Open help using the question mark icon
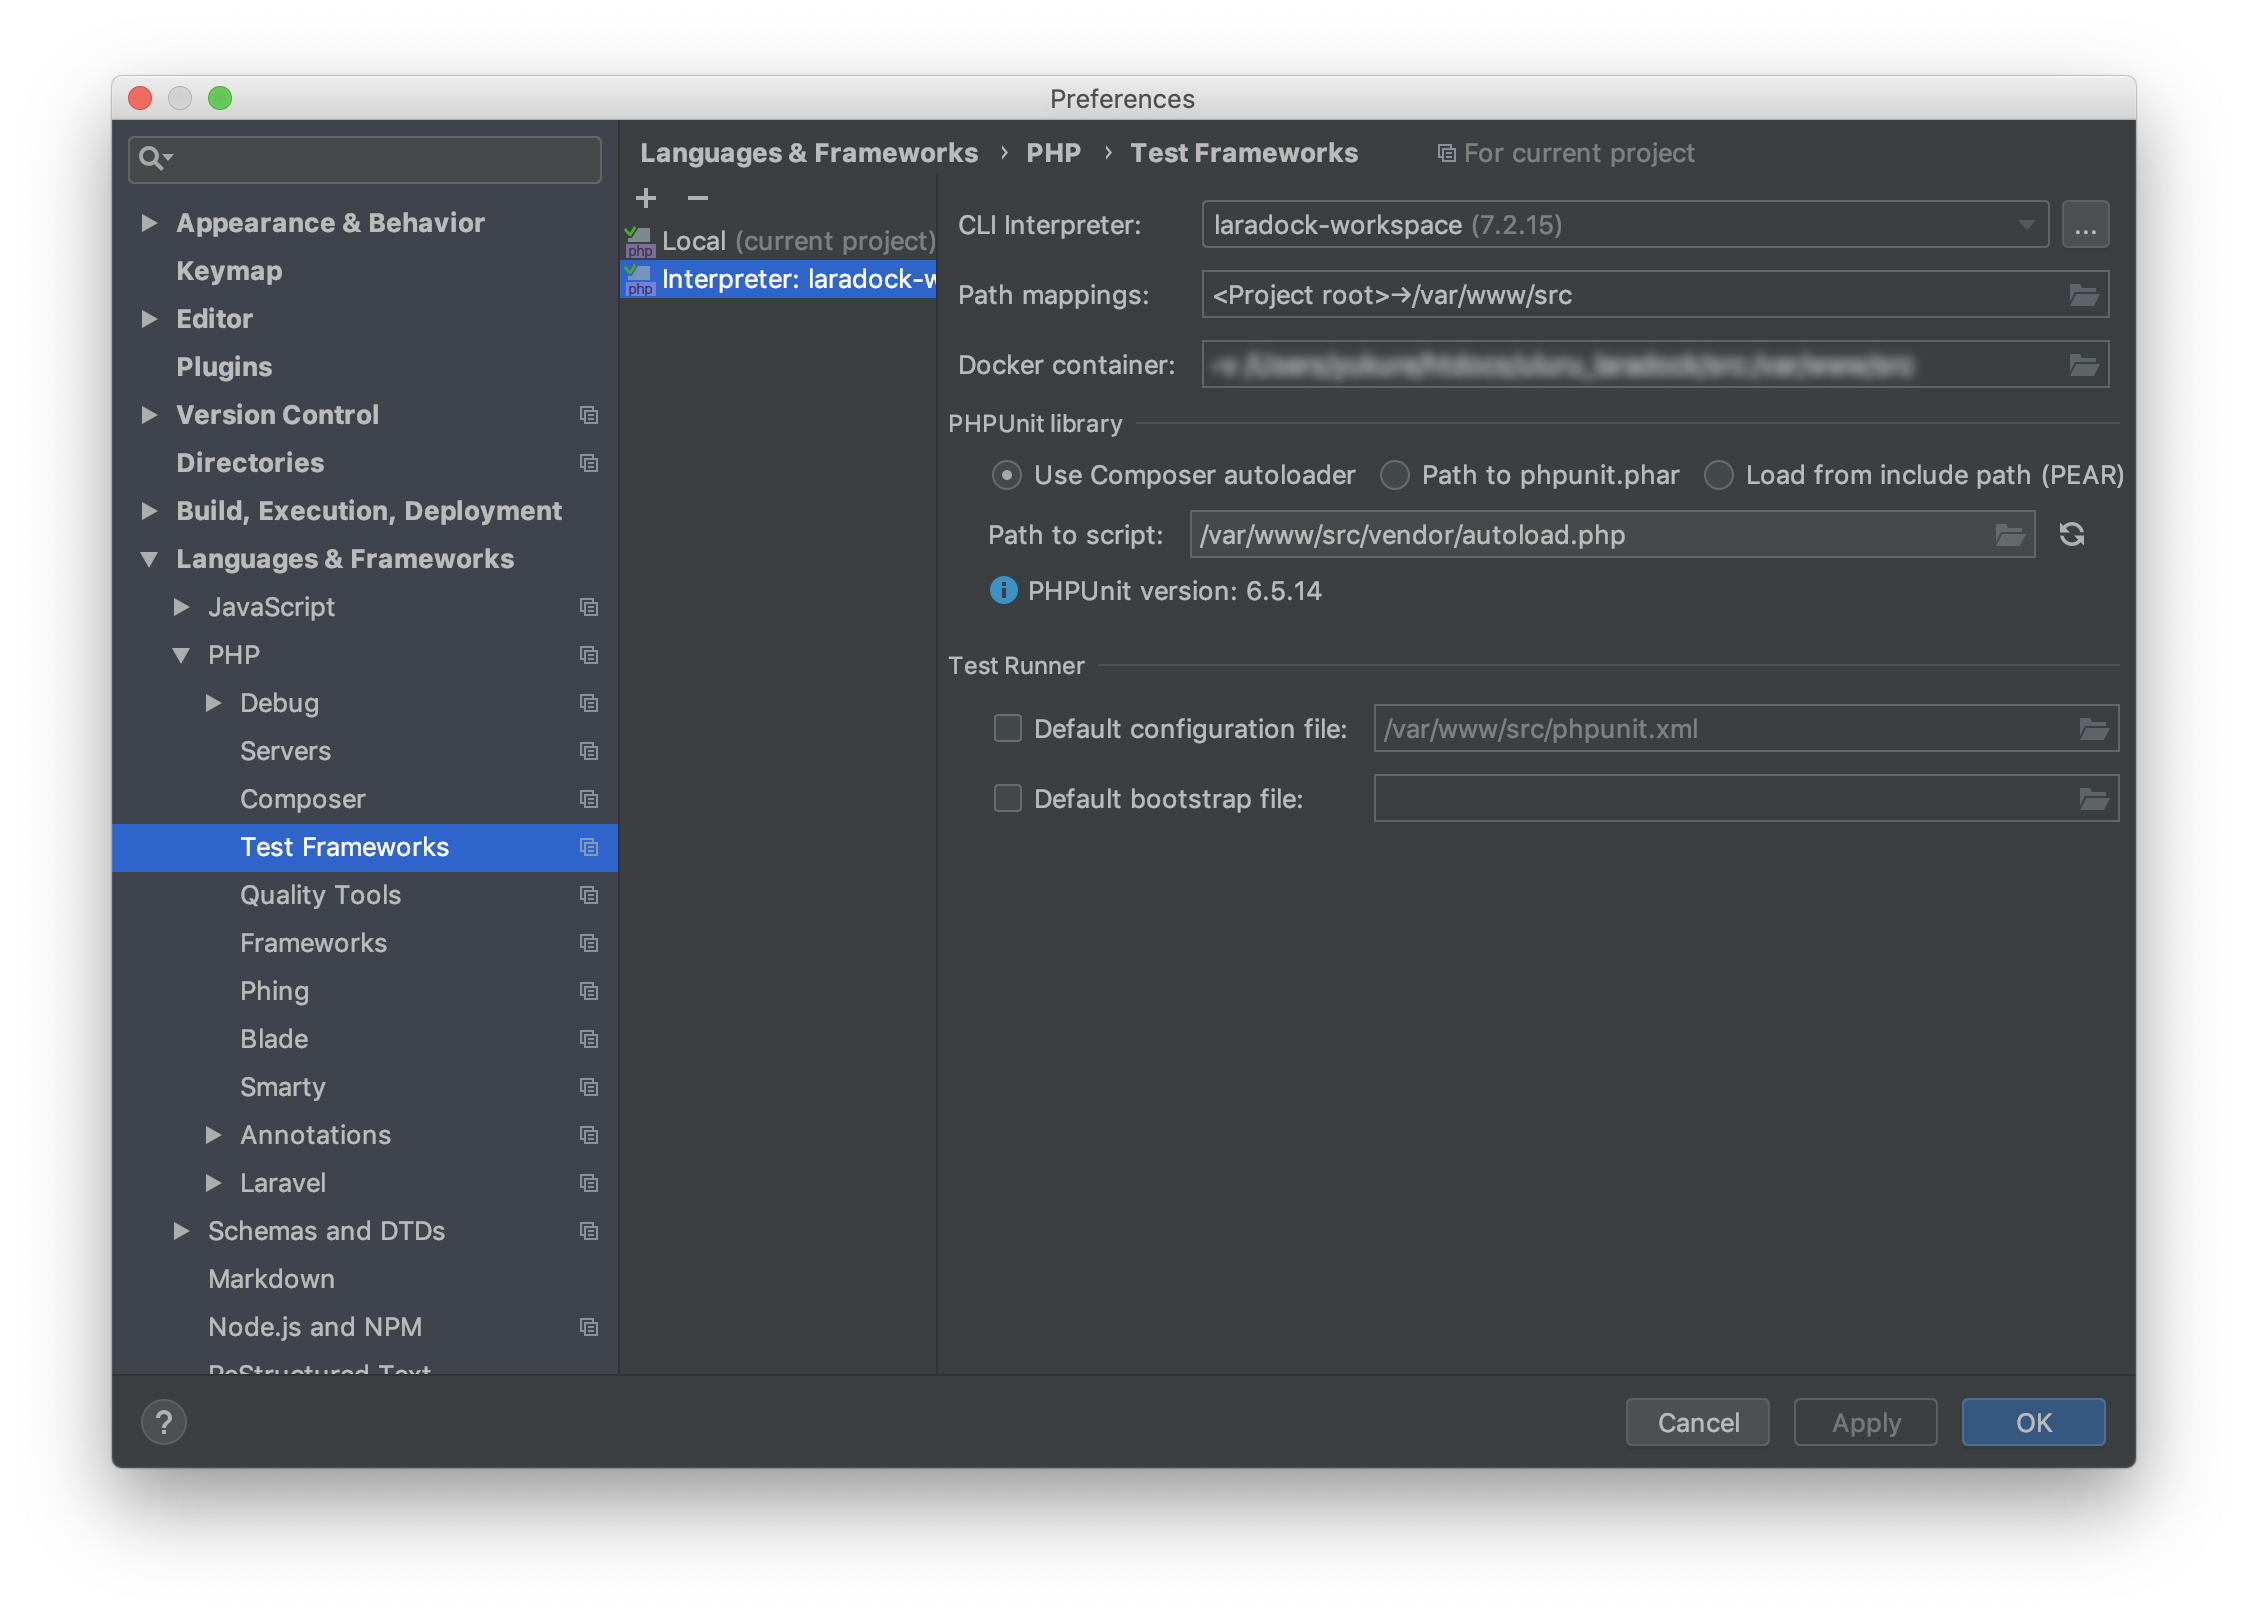The image size is (2248, 1616). [163, 1421]
